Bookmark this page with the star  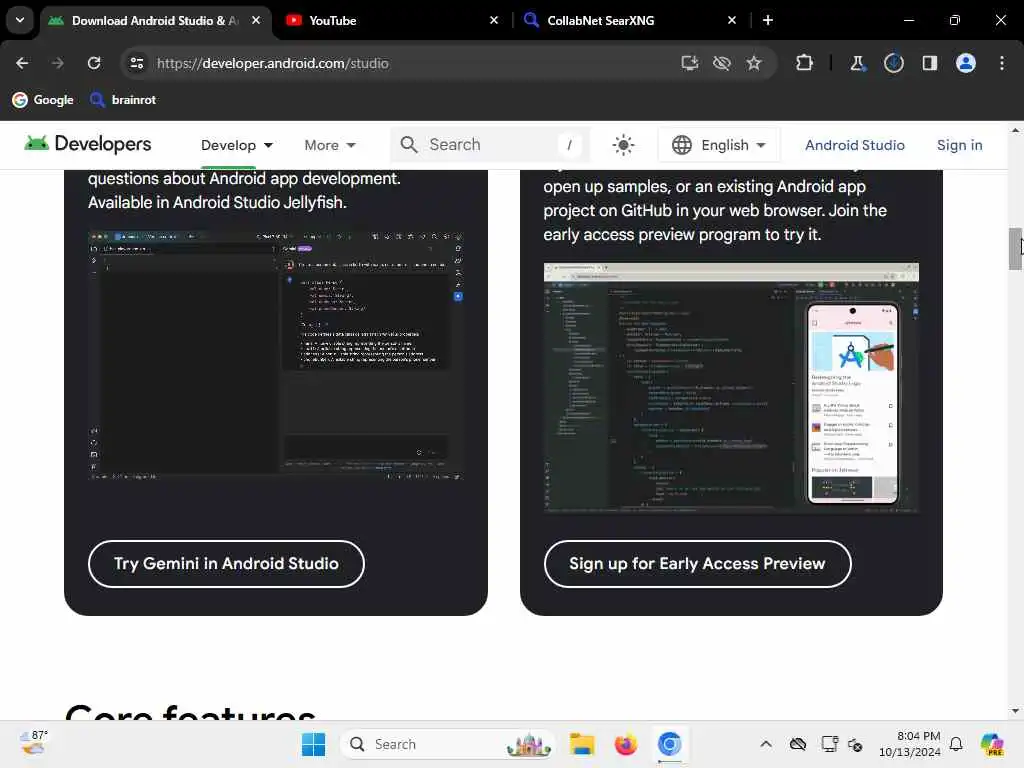coord(754,63)
